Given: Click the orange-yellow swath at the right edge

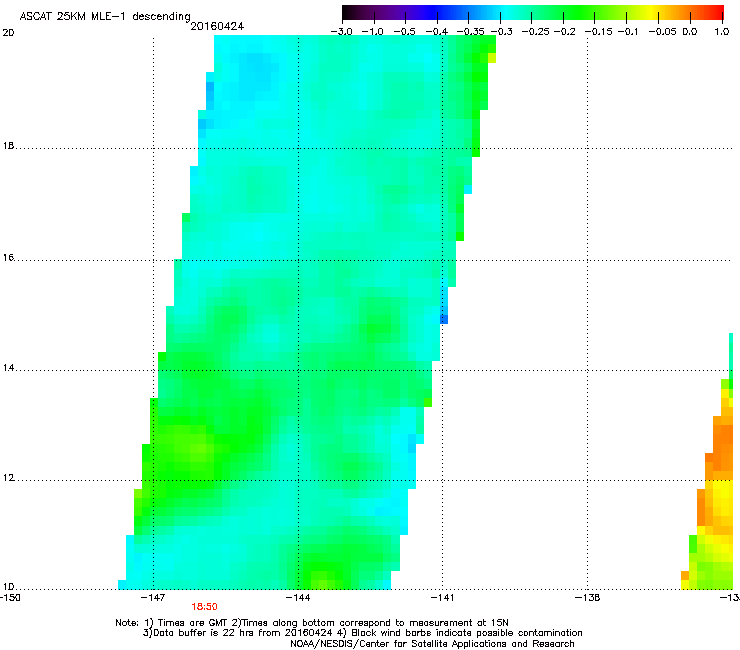Looking at the screenshot, I should 715,491.
